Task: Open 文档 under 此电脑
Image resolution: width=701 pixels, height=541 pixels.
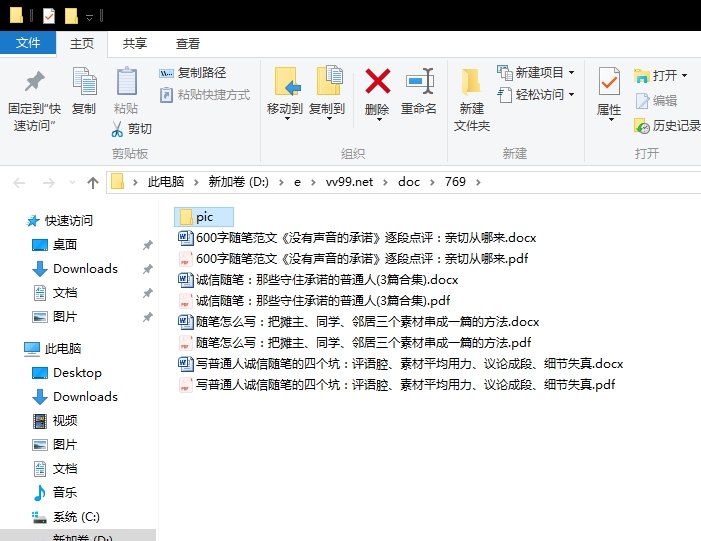Action: coord(55,469)
